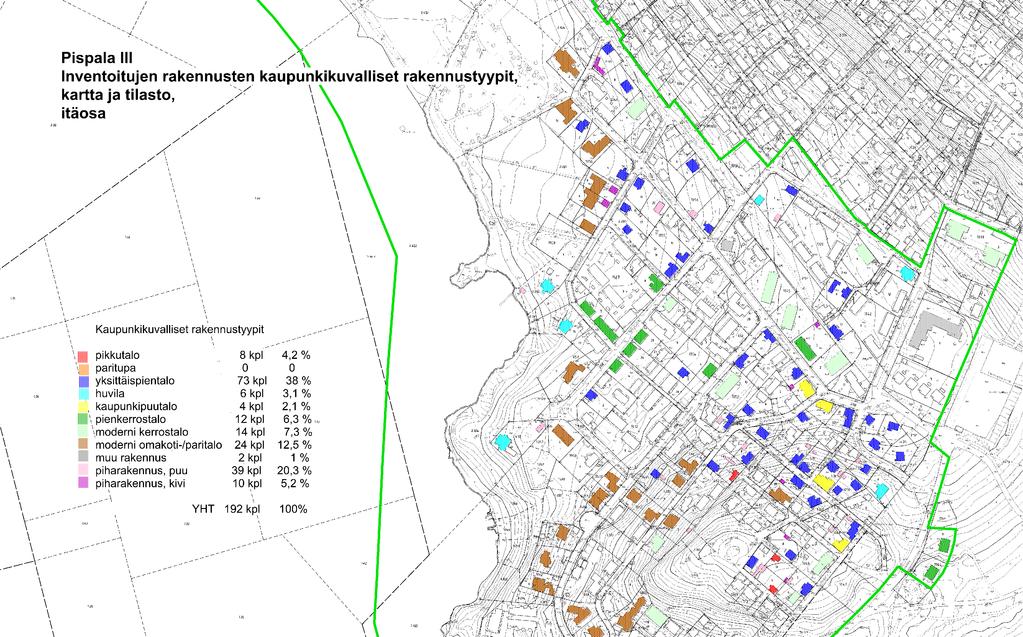
Task: Select the legend label "piharakennus, kivi"
Action: pos(138,484)
